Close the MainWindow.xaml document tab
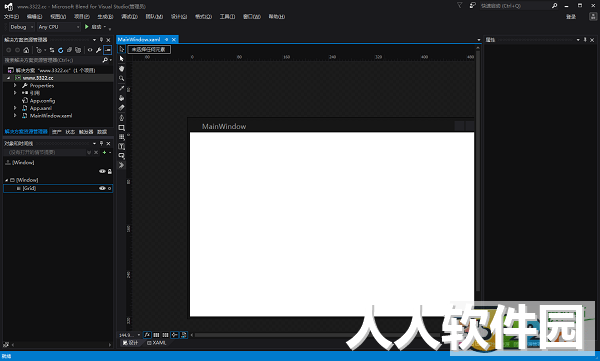 [174, 39]
